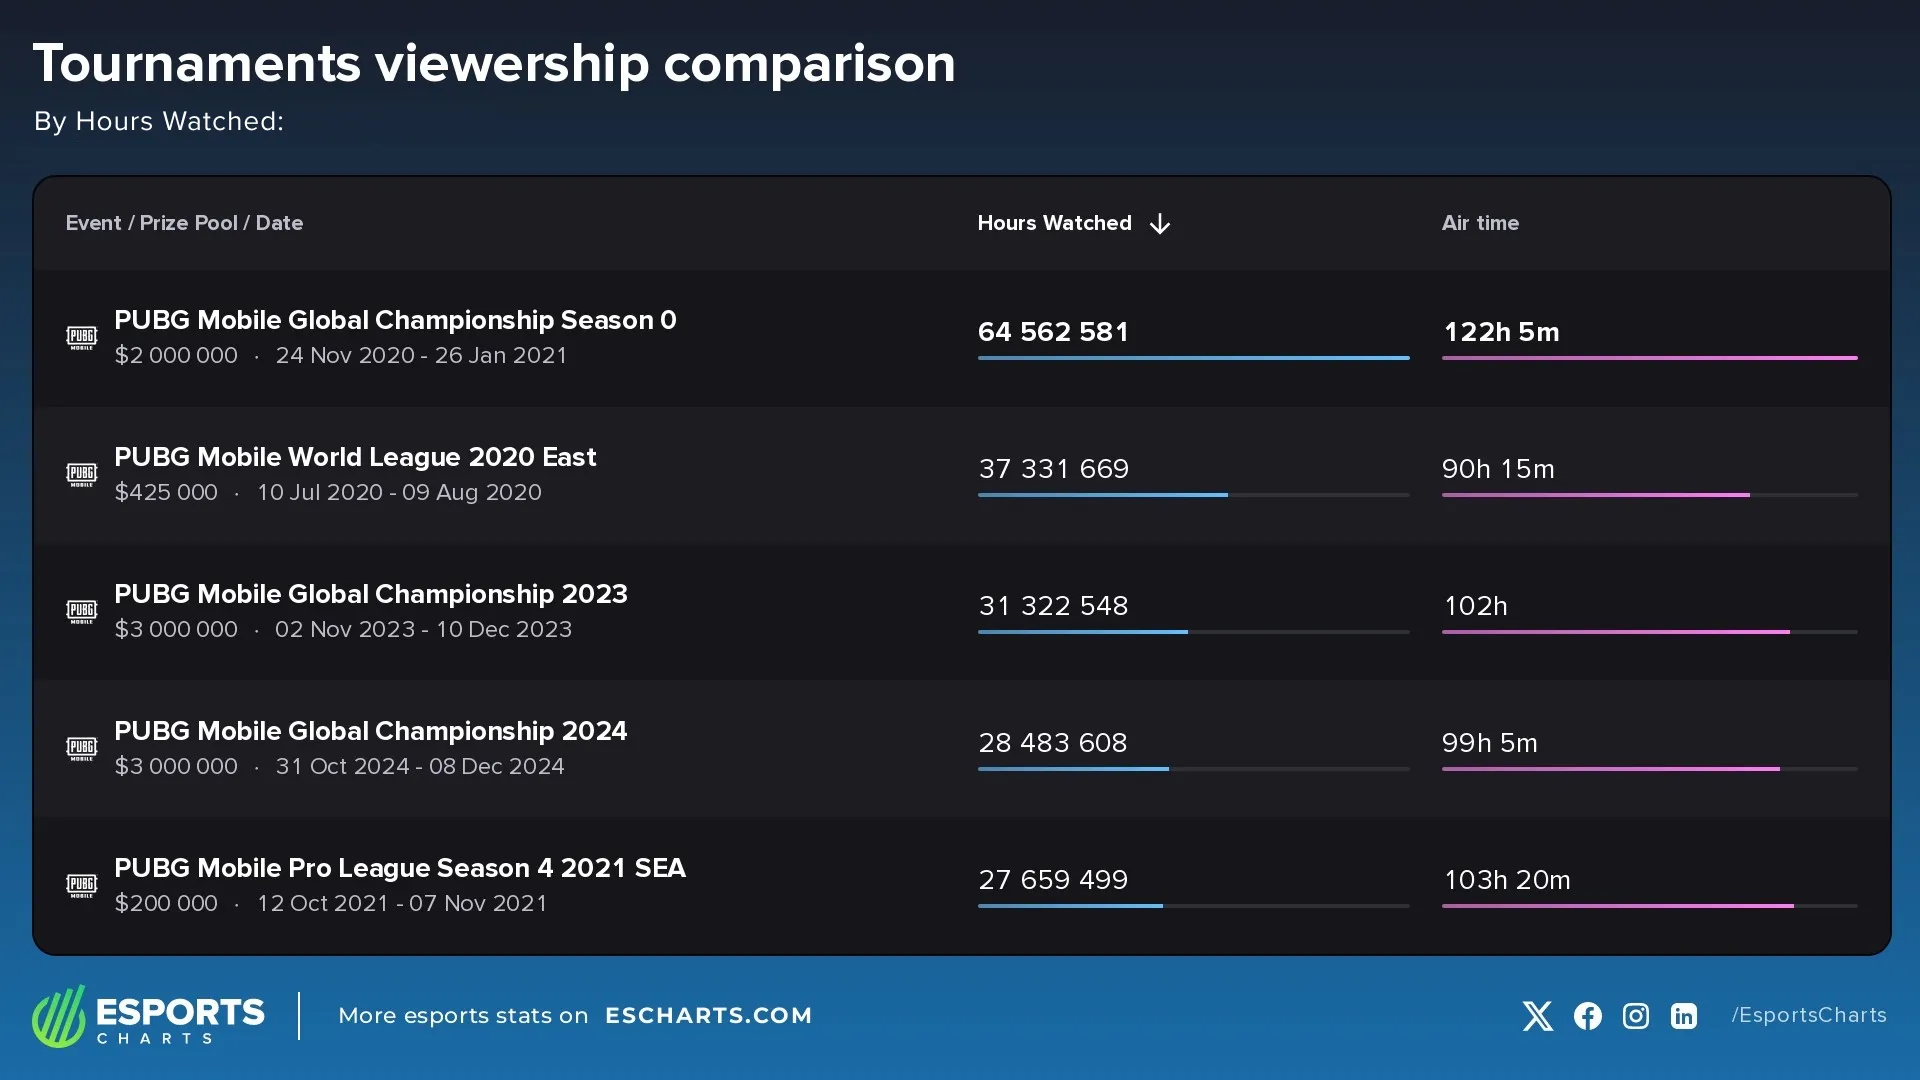This screenshot has width=1920, height=1080.
Task: Click the /EsportsCharts handle text
Action: tap(1809, 1016)
